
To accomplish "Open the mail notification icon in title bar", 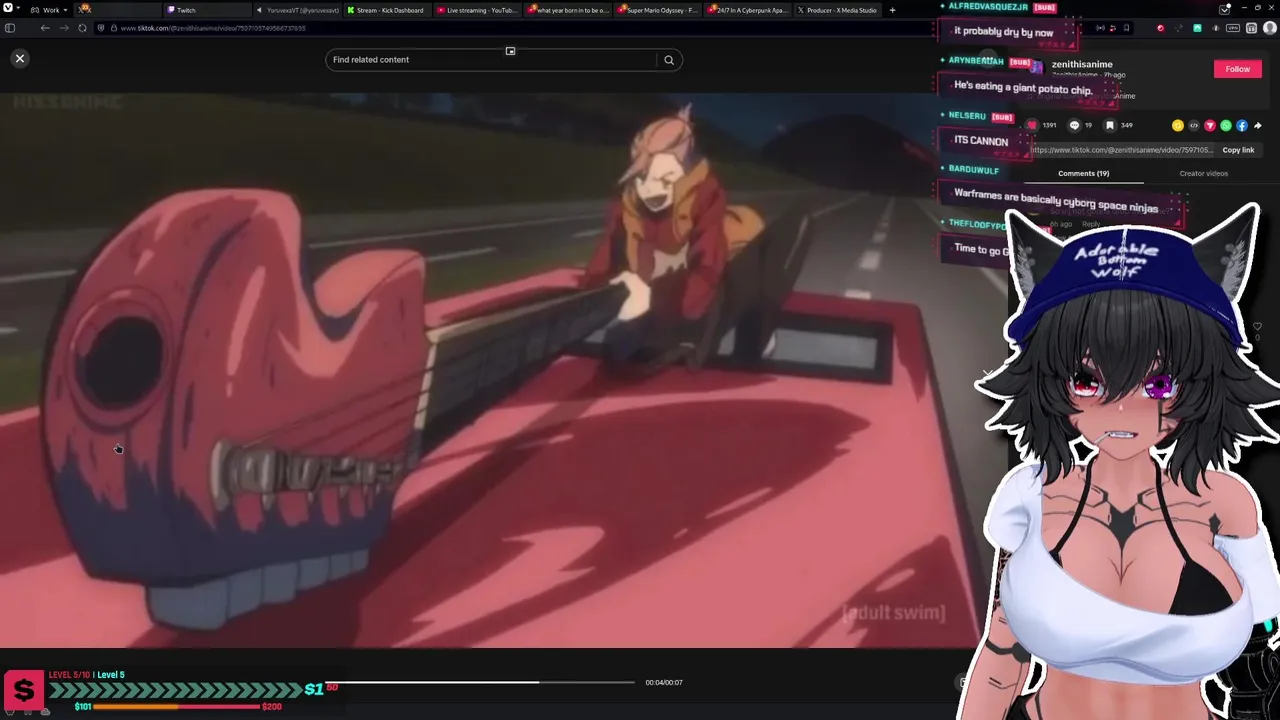I will [x=1225, y=9].
